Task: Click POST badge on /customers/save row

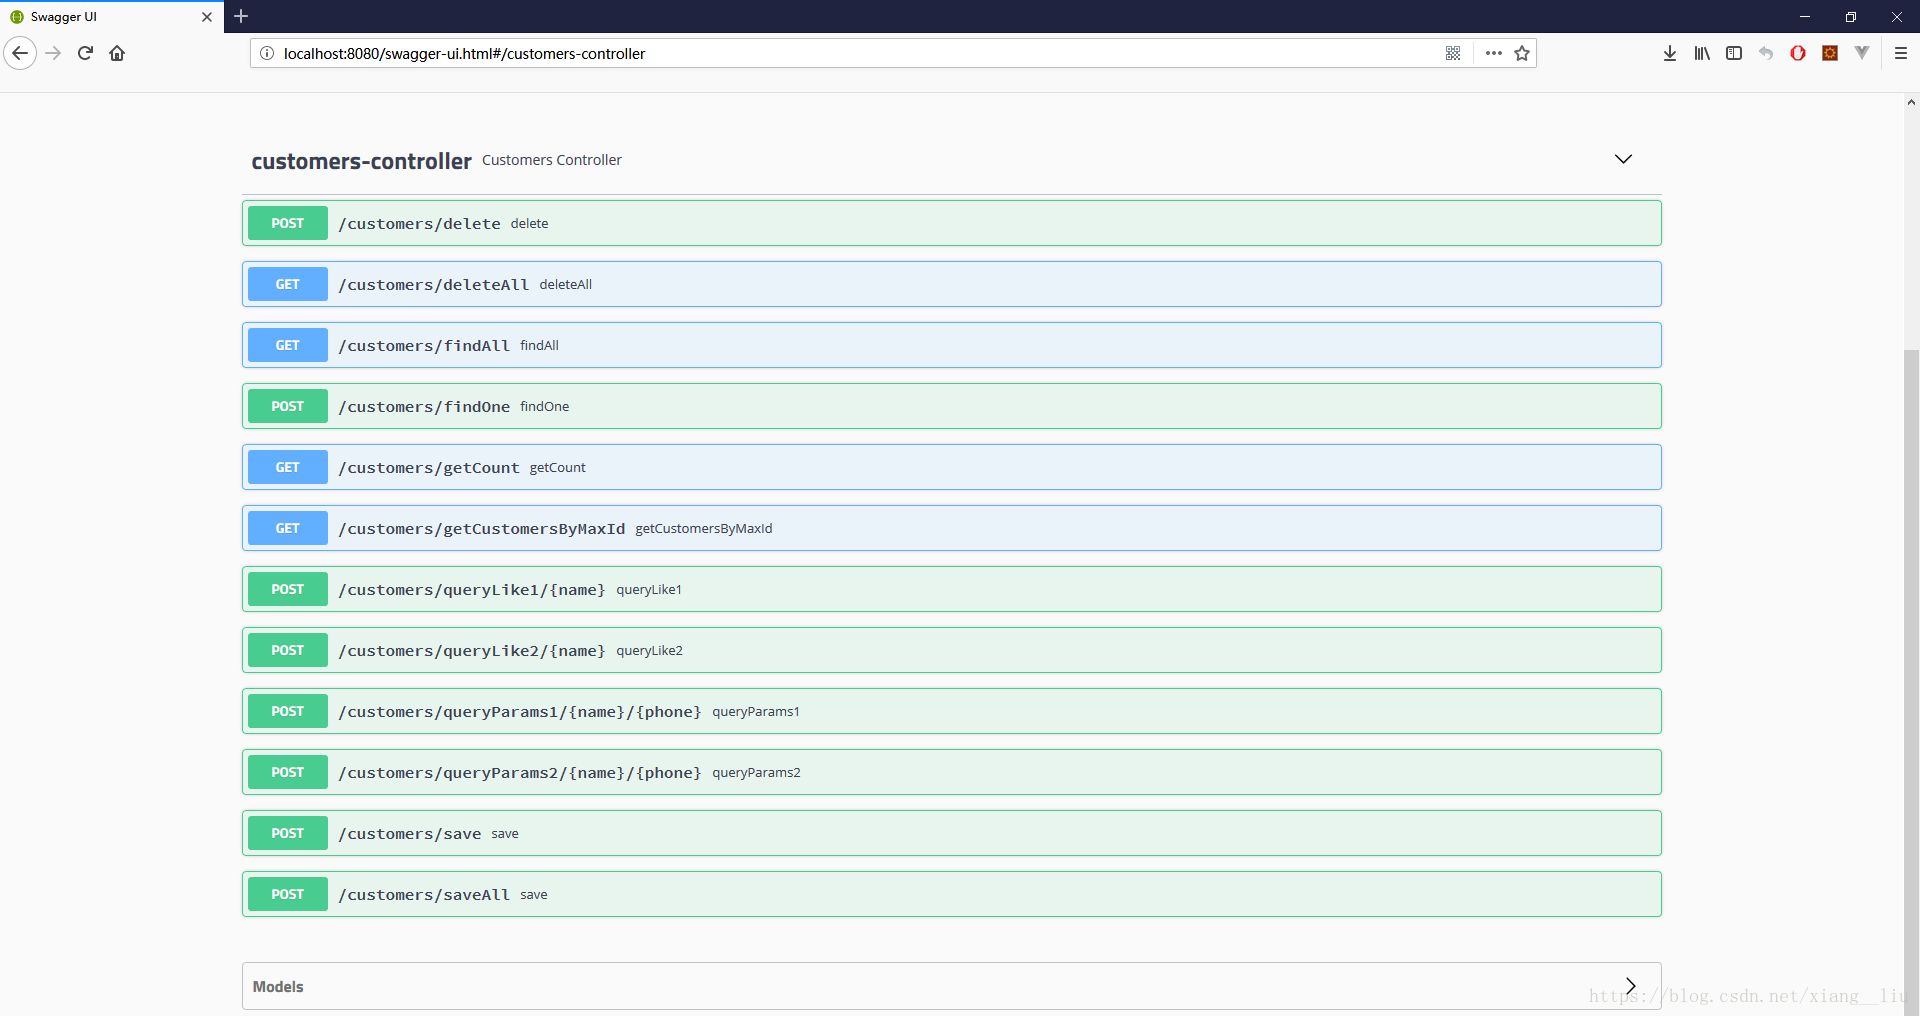Action: coord(288,833)
